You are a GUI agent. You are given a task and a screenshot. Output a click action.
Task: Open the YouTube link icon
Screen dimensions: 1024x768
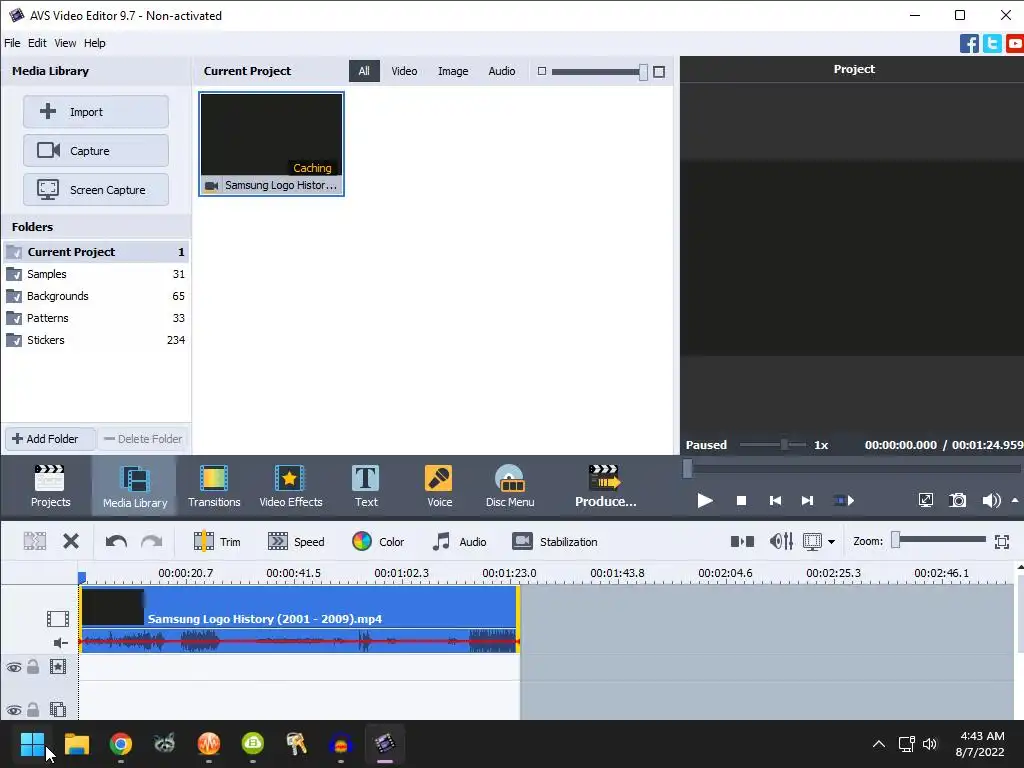[x=1015, y=44]
